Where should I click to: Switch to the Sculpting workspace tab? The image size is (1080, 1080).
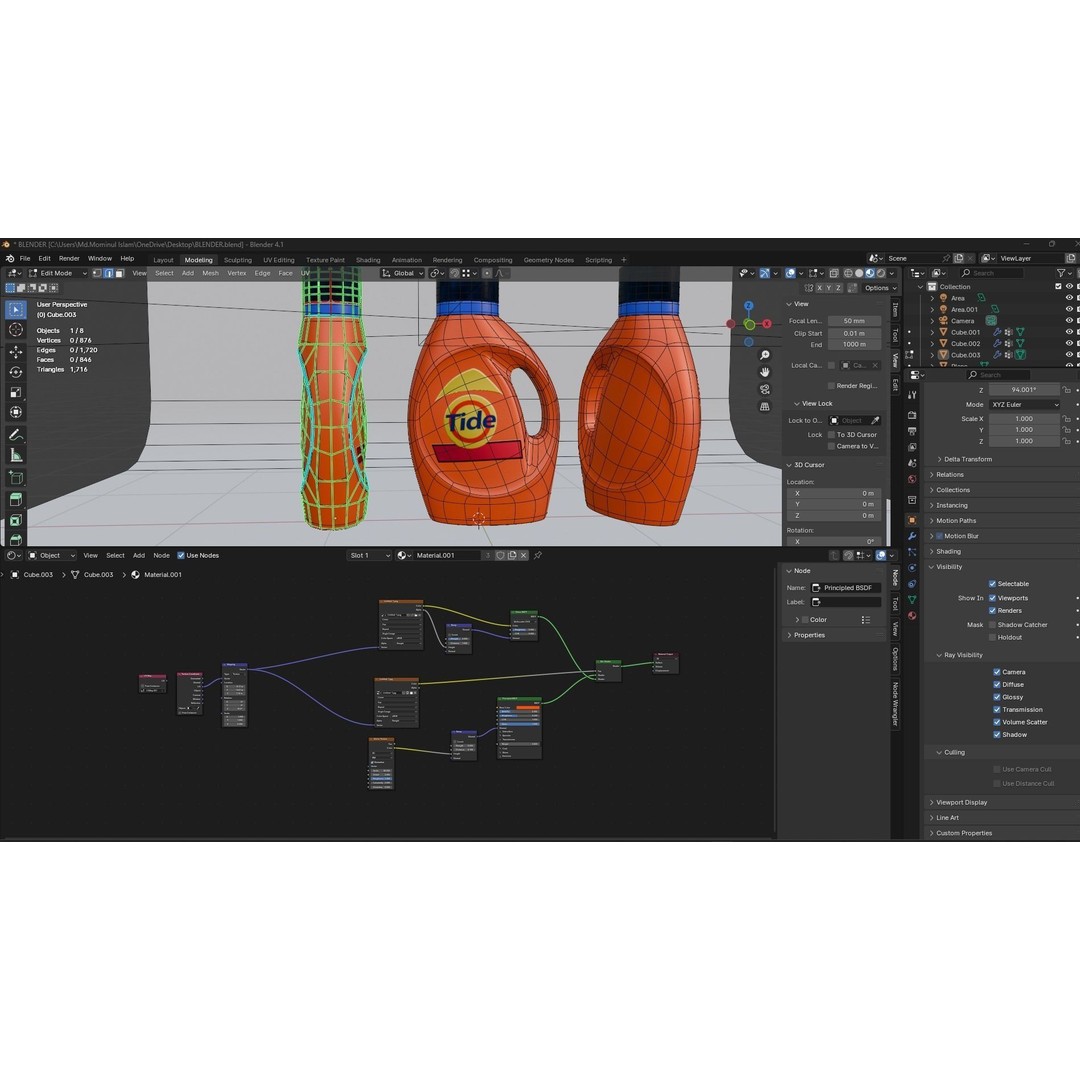[x=238, y=260]
